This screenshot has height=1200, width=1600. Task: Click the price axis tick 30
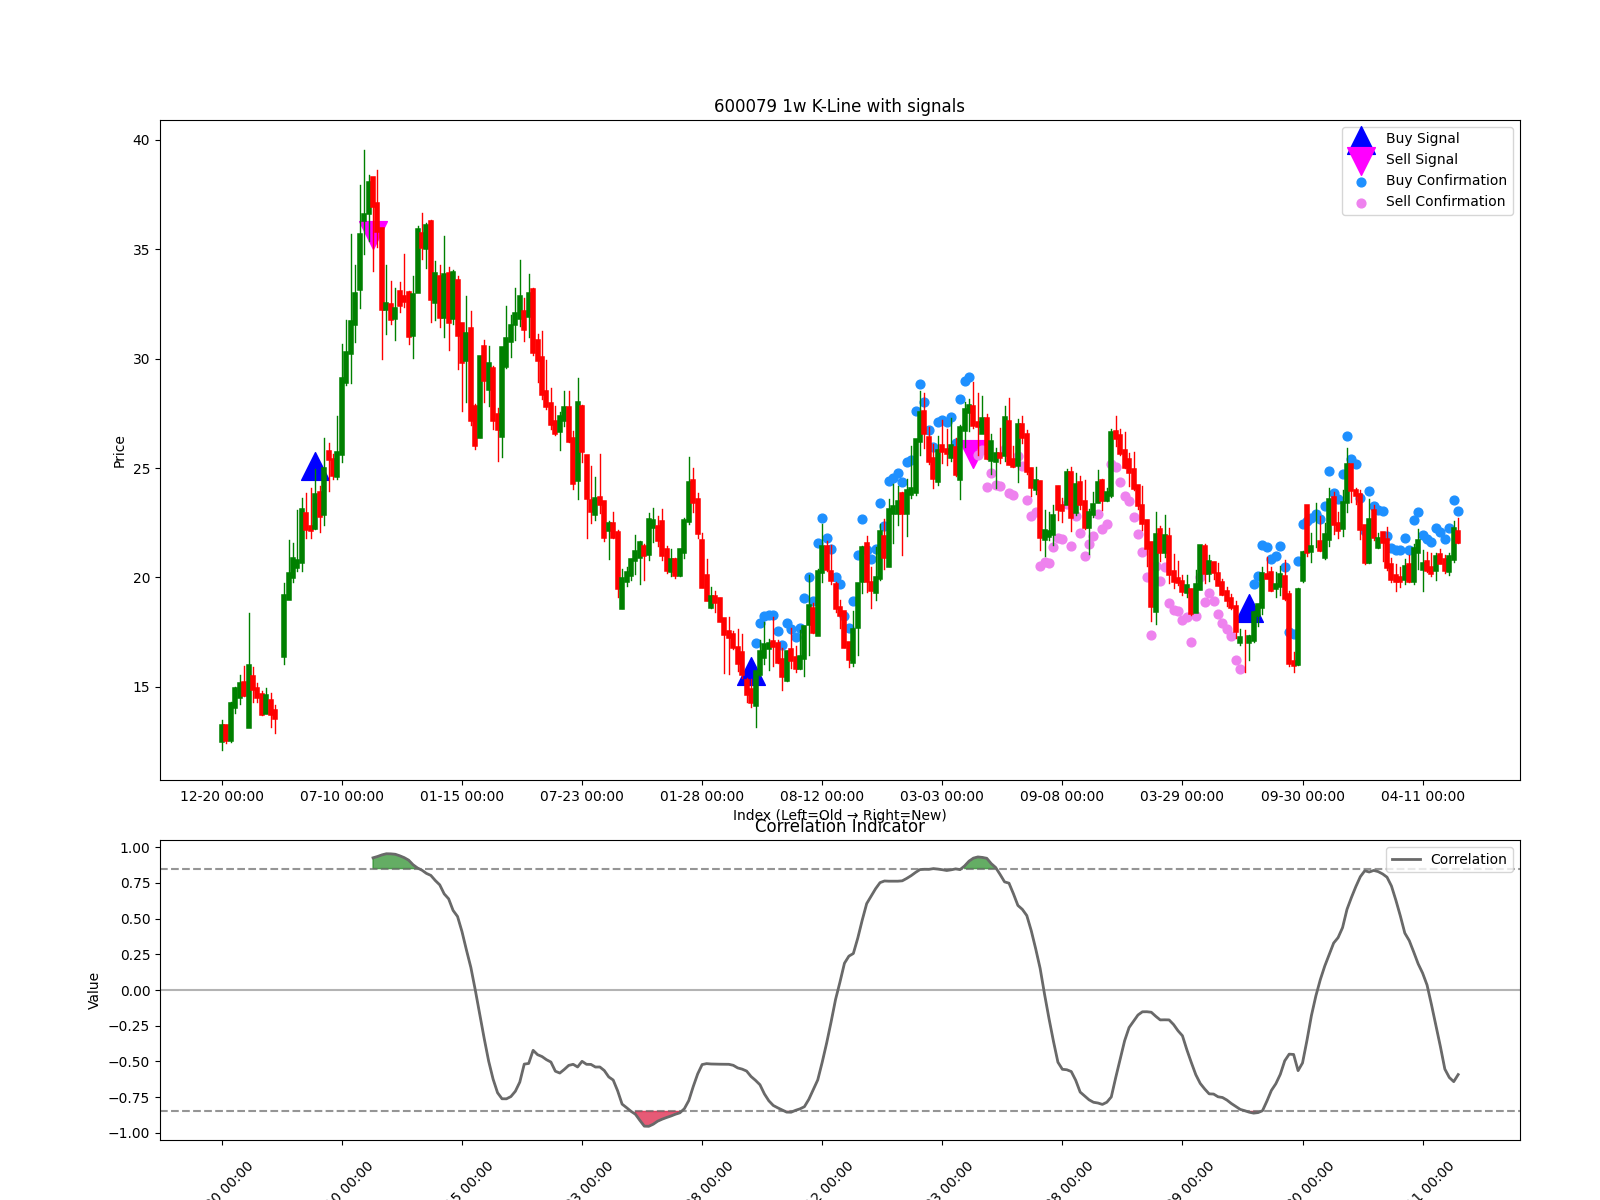coord(141,359)
